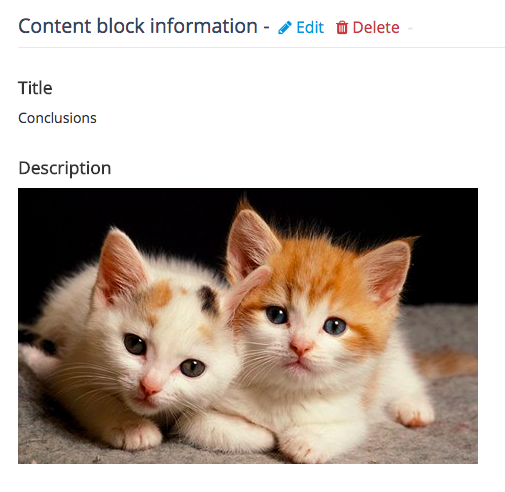The image size is (505, 492).
Task: Click the orange kitten's tail
Action: point(447,362)
